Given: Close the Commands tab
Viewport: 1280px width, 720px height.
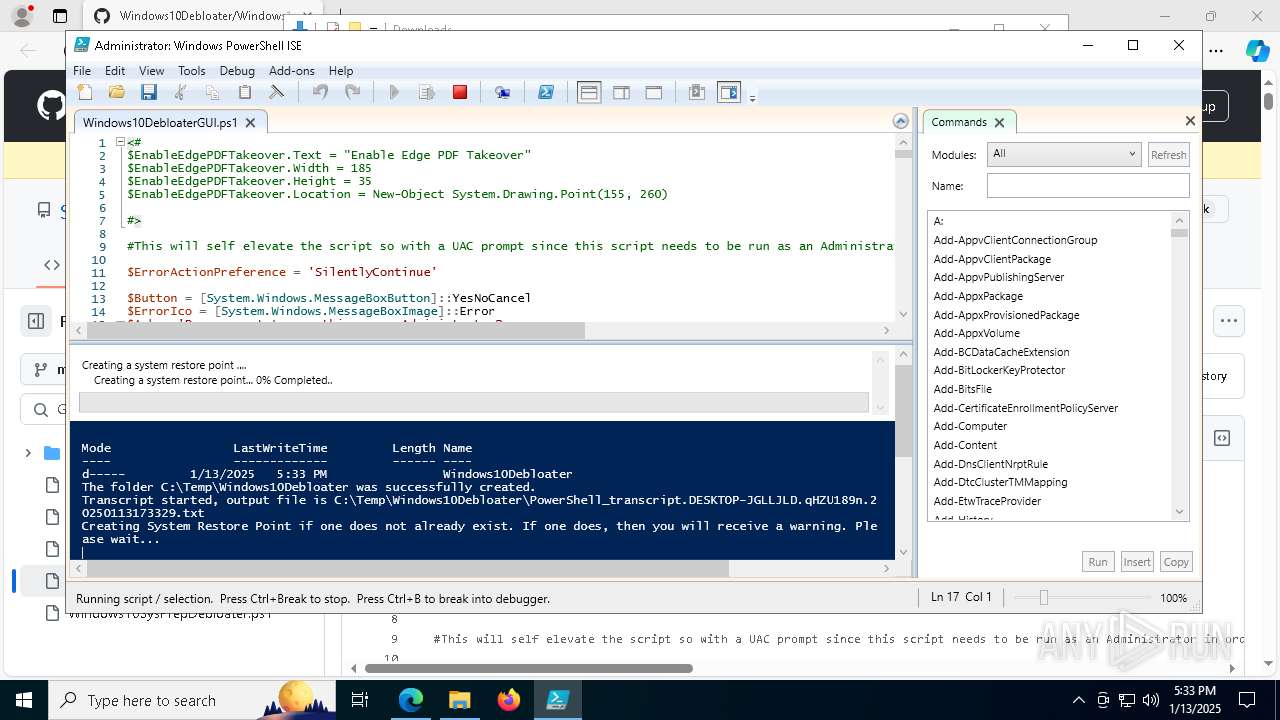Looking at the screenshot, I should (x=999, y=122).
